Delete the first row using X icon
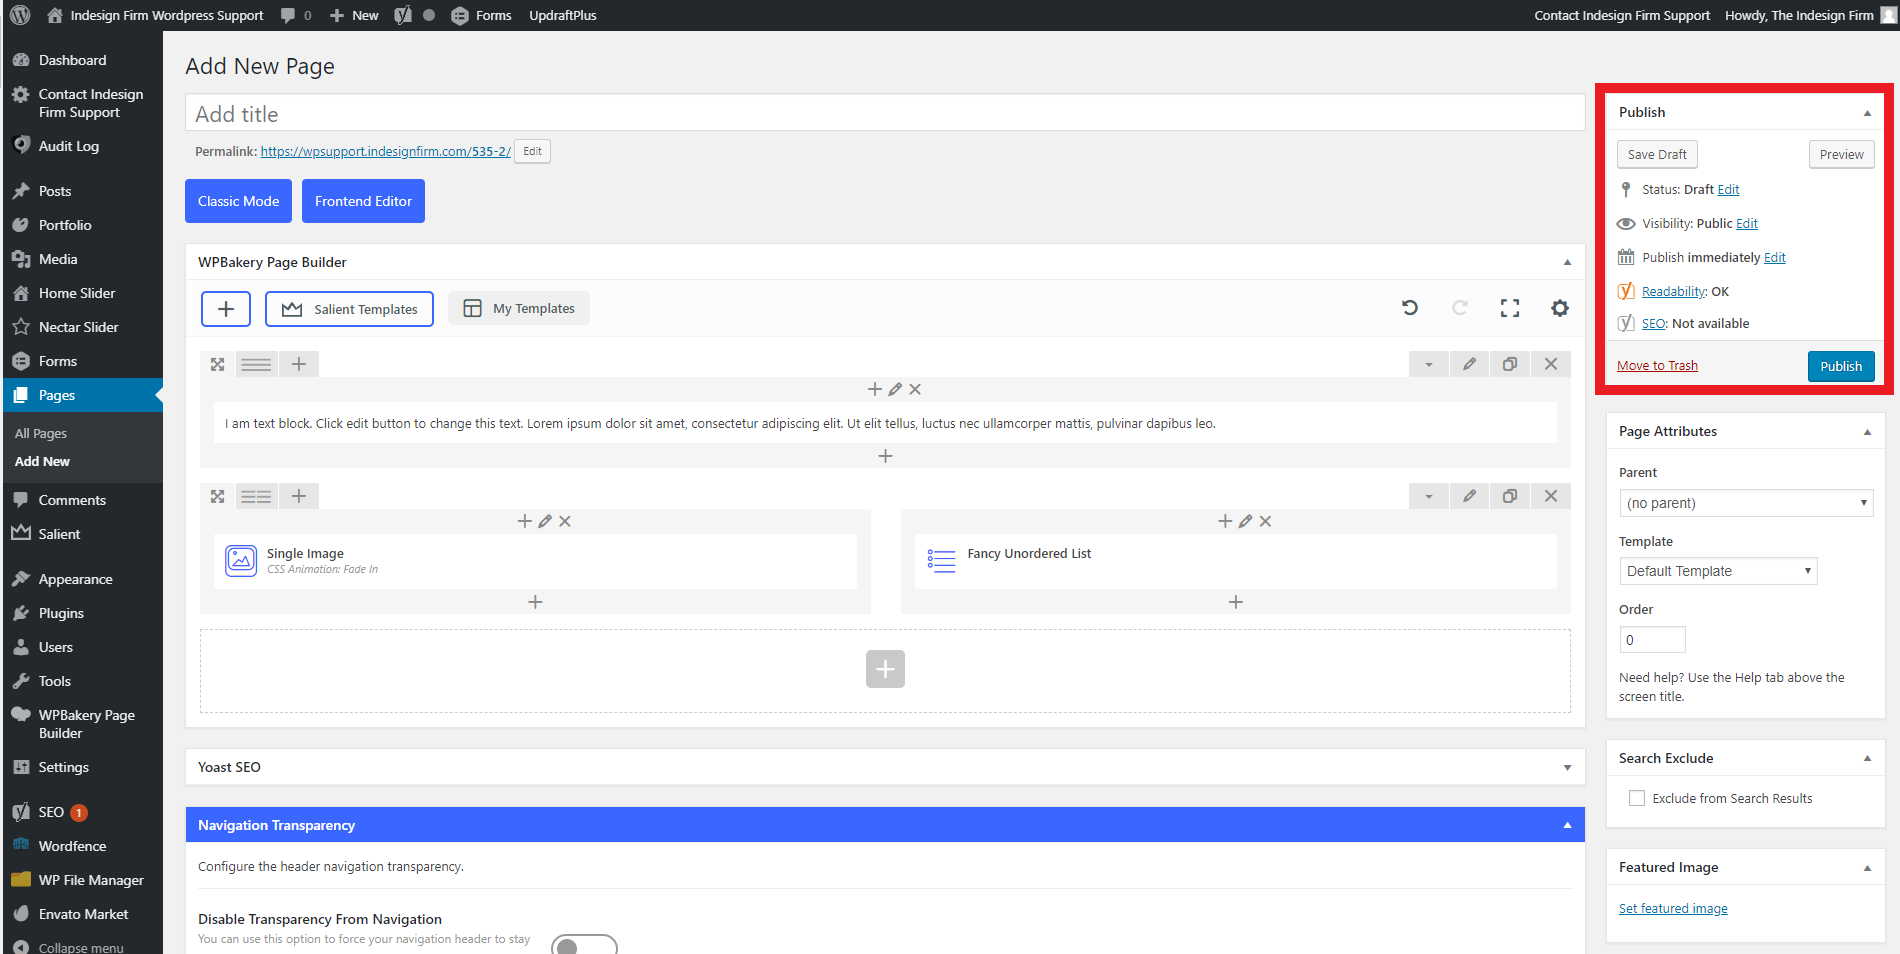 (1551, 364)
